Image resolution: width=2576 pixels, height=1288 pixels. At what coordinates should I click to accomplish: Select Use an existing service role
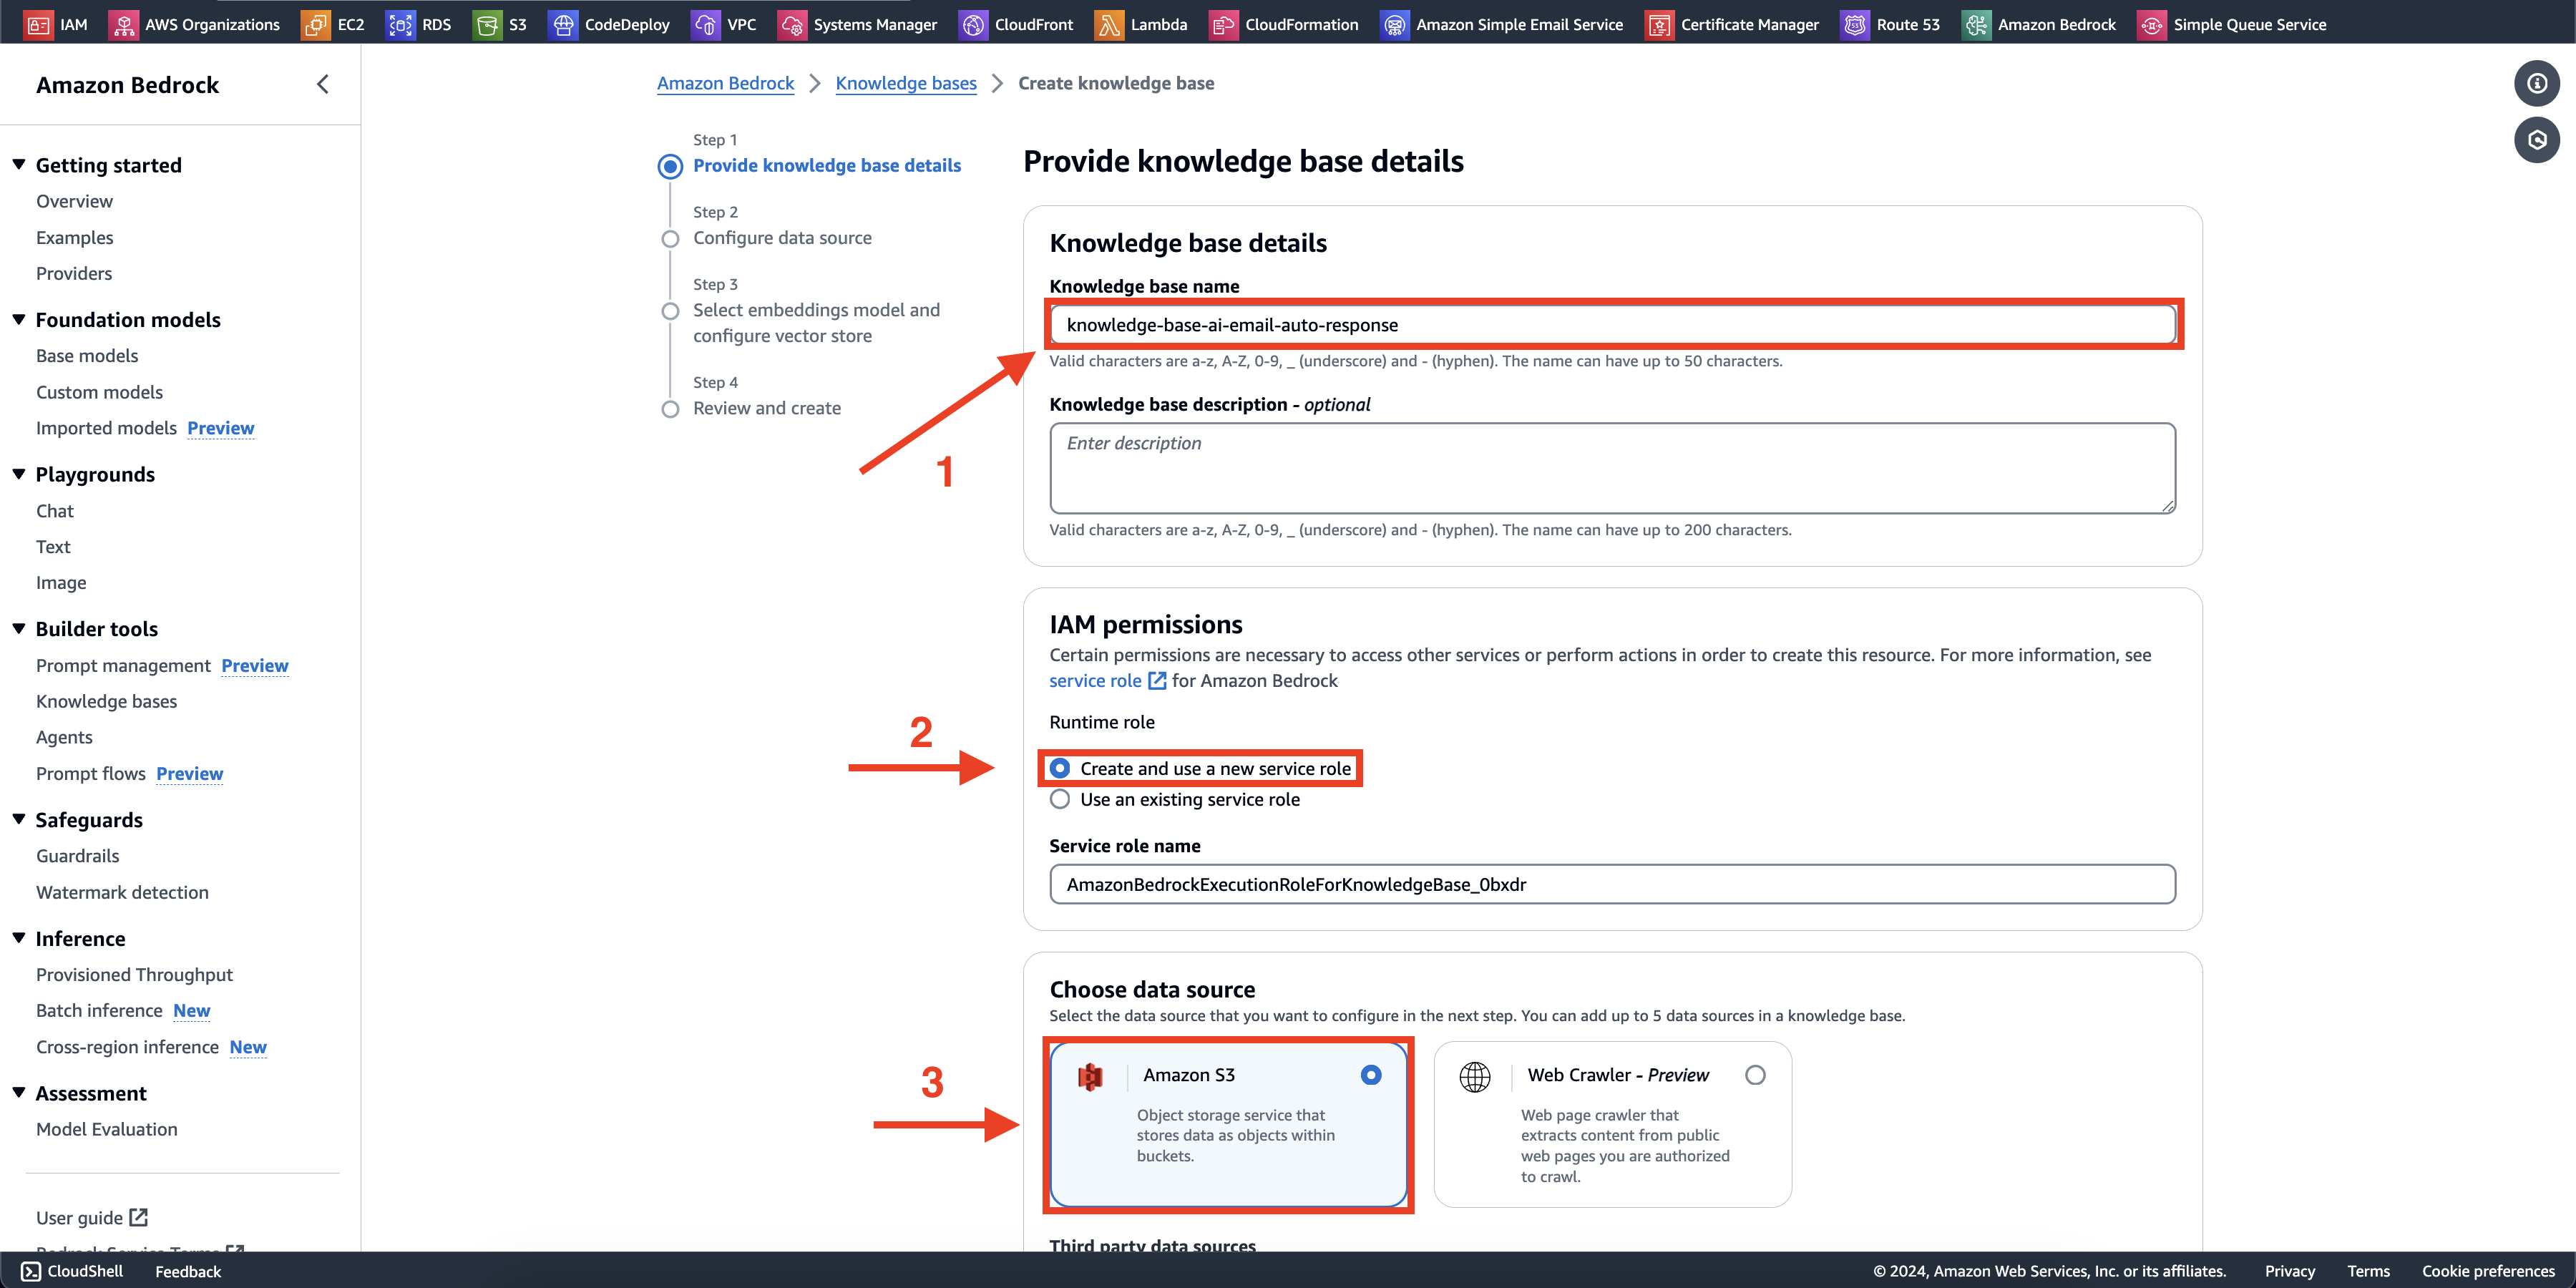(1060, 799)
